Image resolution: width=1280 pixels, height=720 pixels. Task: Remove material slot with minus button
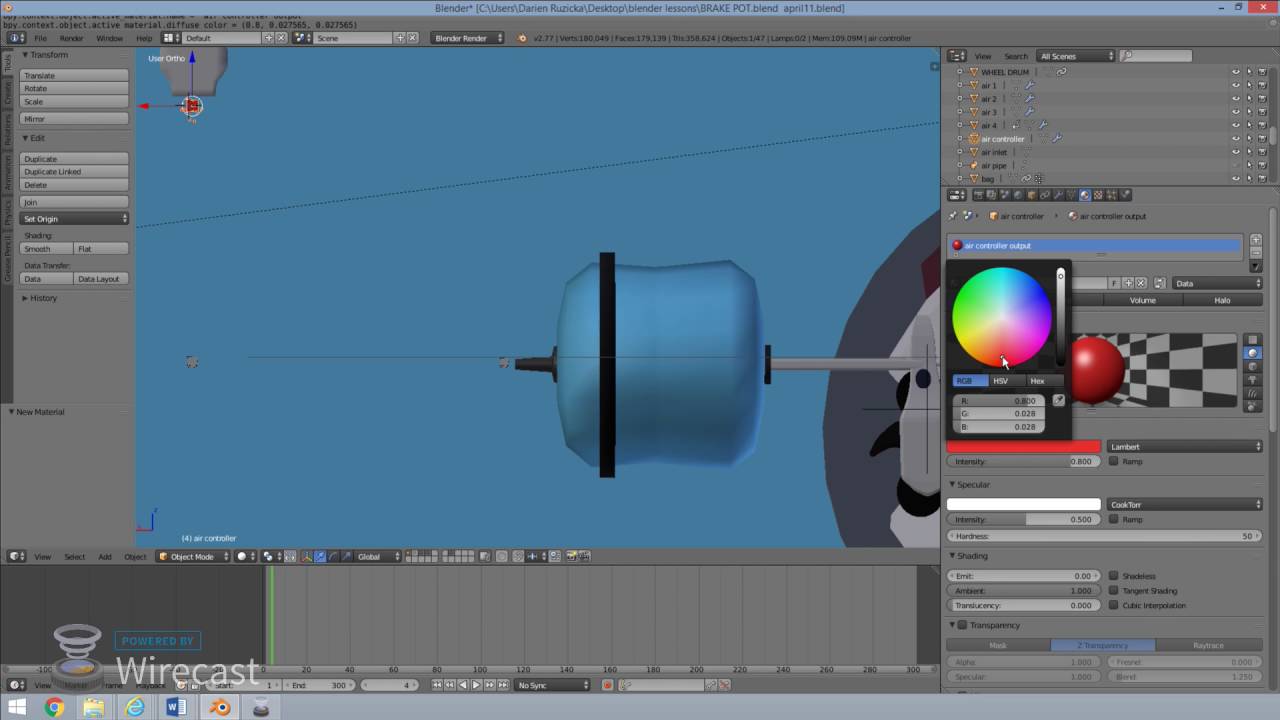coord(1256,252)
